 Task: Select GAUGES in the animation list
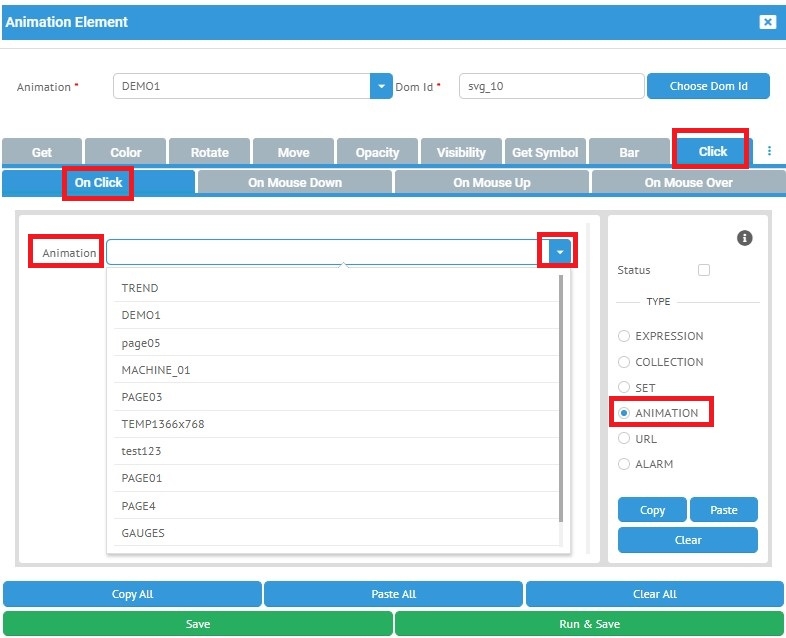(x=143, y=533)
